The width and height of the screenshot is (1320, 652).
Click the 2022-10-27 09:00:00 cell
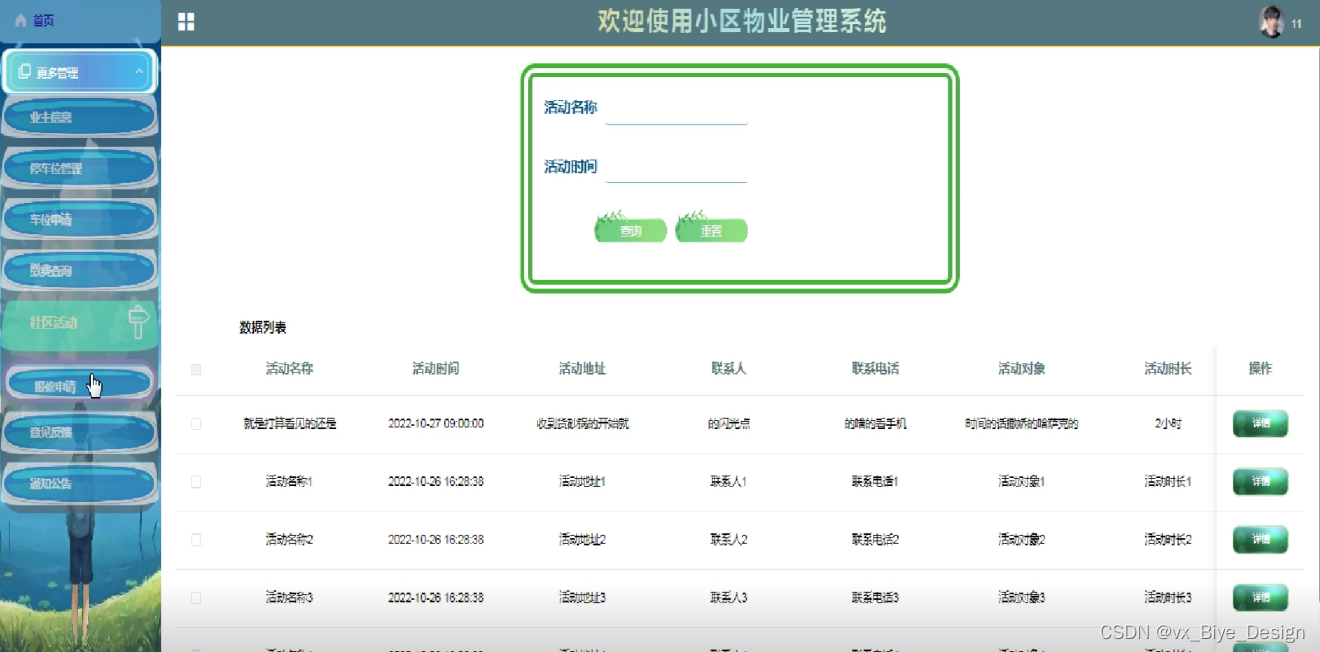point(436,424)
